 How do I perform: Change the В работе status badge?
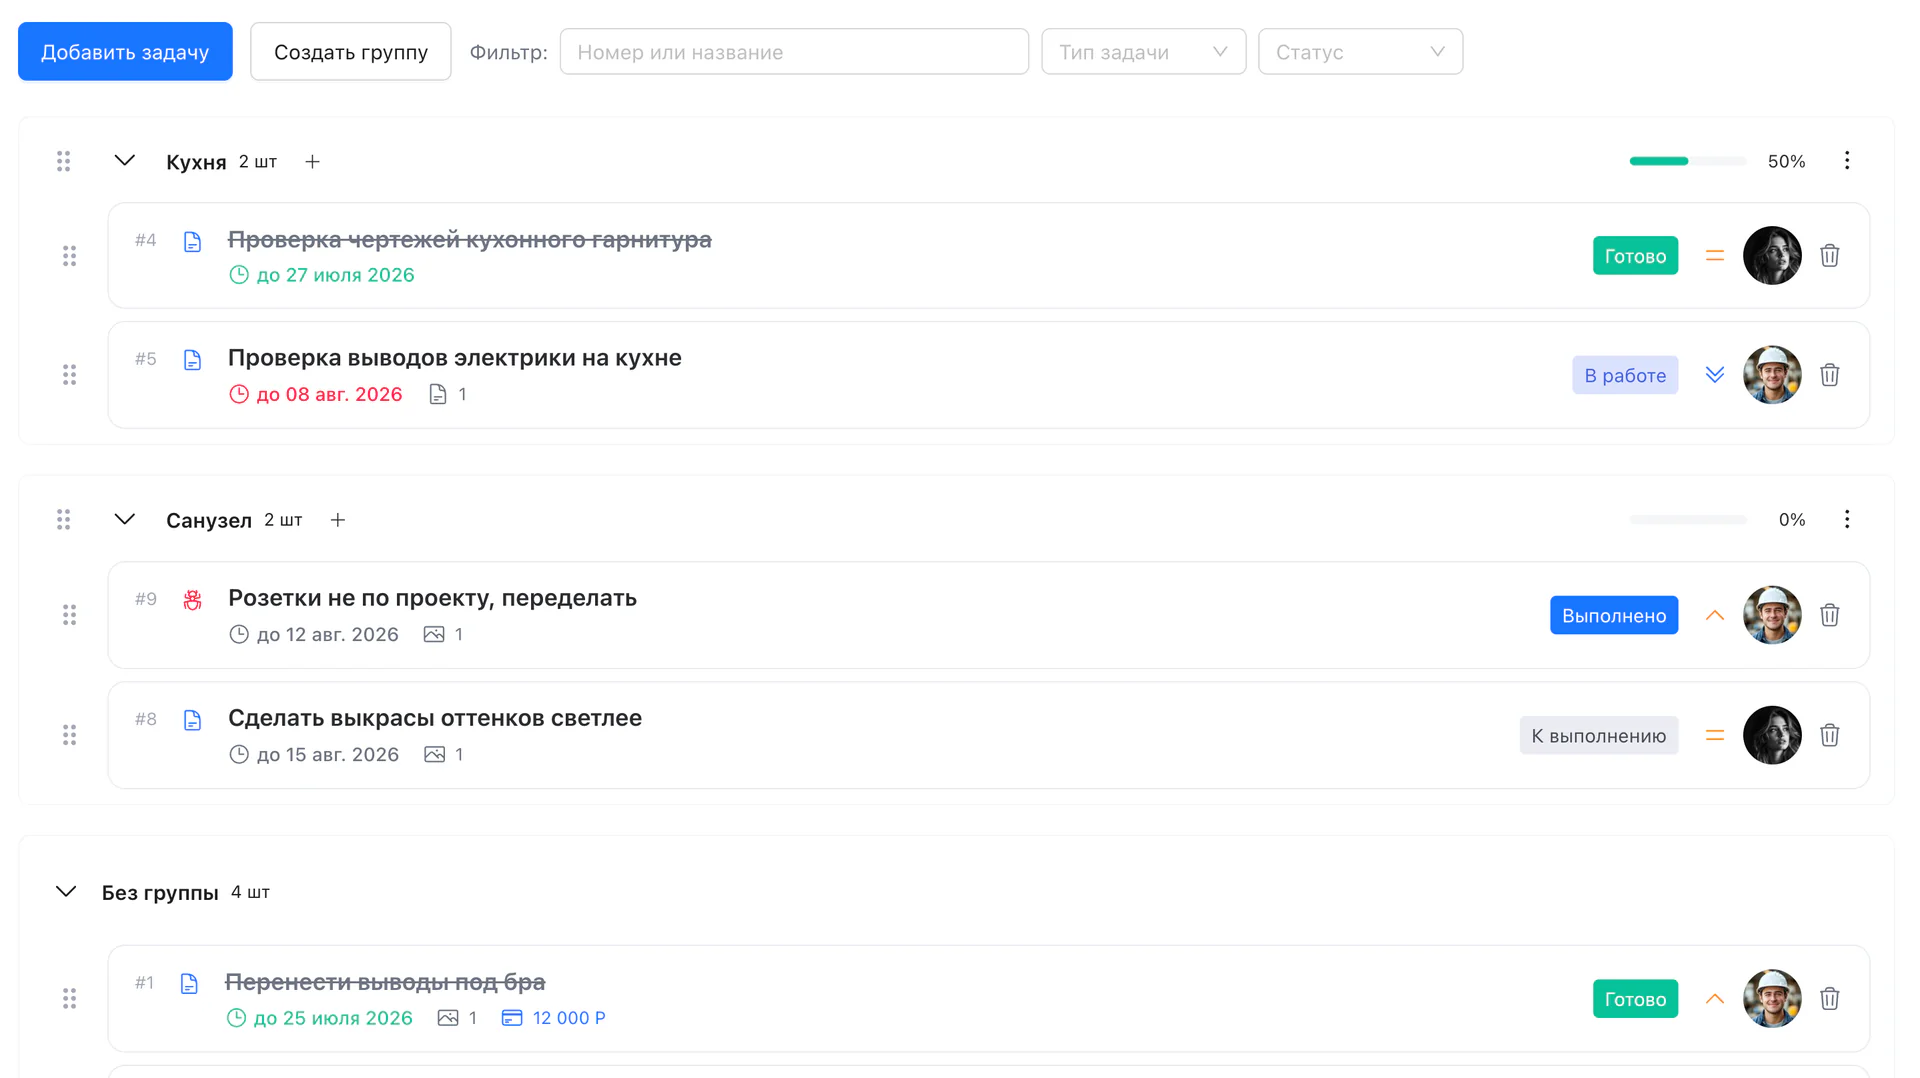point(1625,375)
